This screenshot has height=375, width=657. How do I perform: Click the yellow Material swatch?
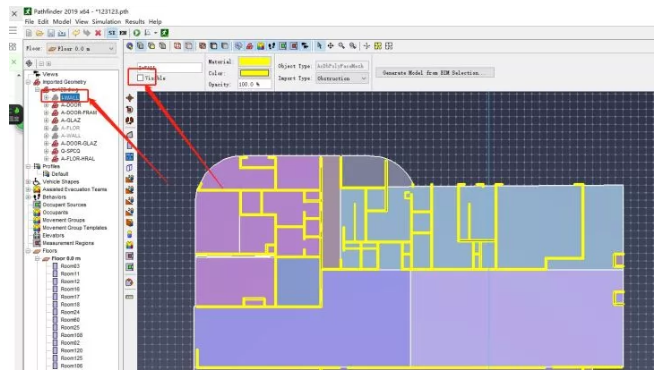click(254, 62)
